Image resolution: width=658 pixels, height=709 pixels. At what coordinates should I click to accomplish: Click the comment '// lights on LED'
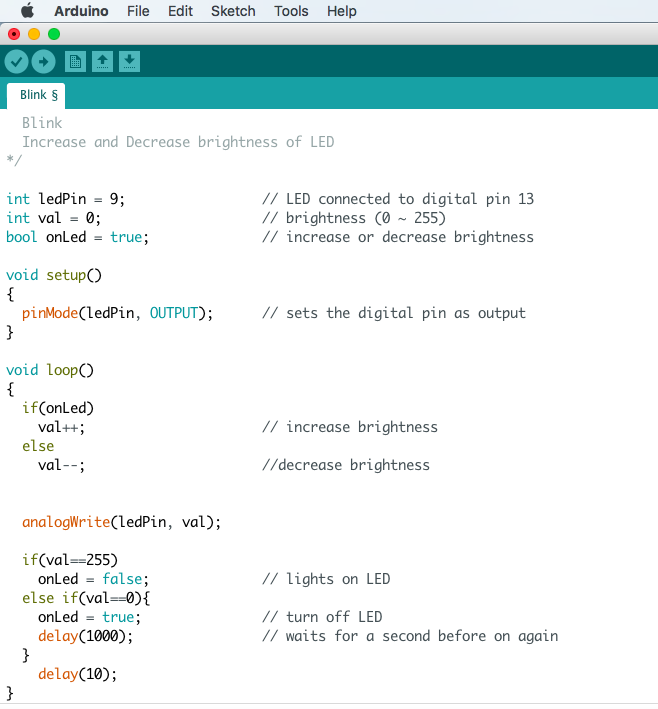click(326, 579)
